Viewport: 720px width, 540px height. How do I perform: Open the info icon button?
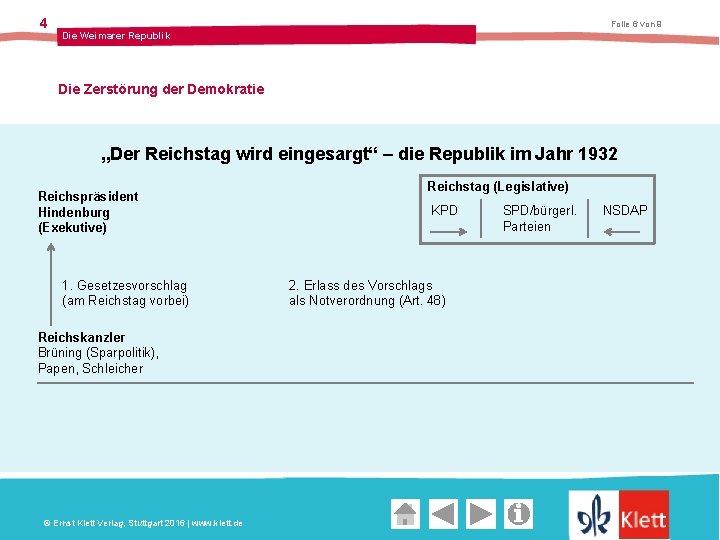tap(518, 514)
